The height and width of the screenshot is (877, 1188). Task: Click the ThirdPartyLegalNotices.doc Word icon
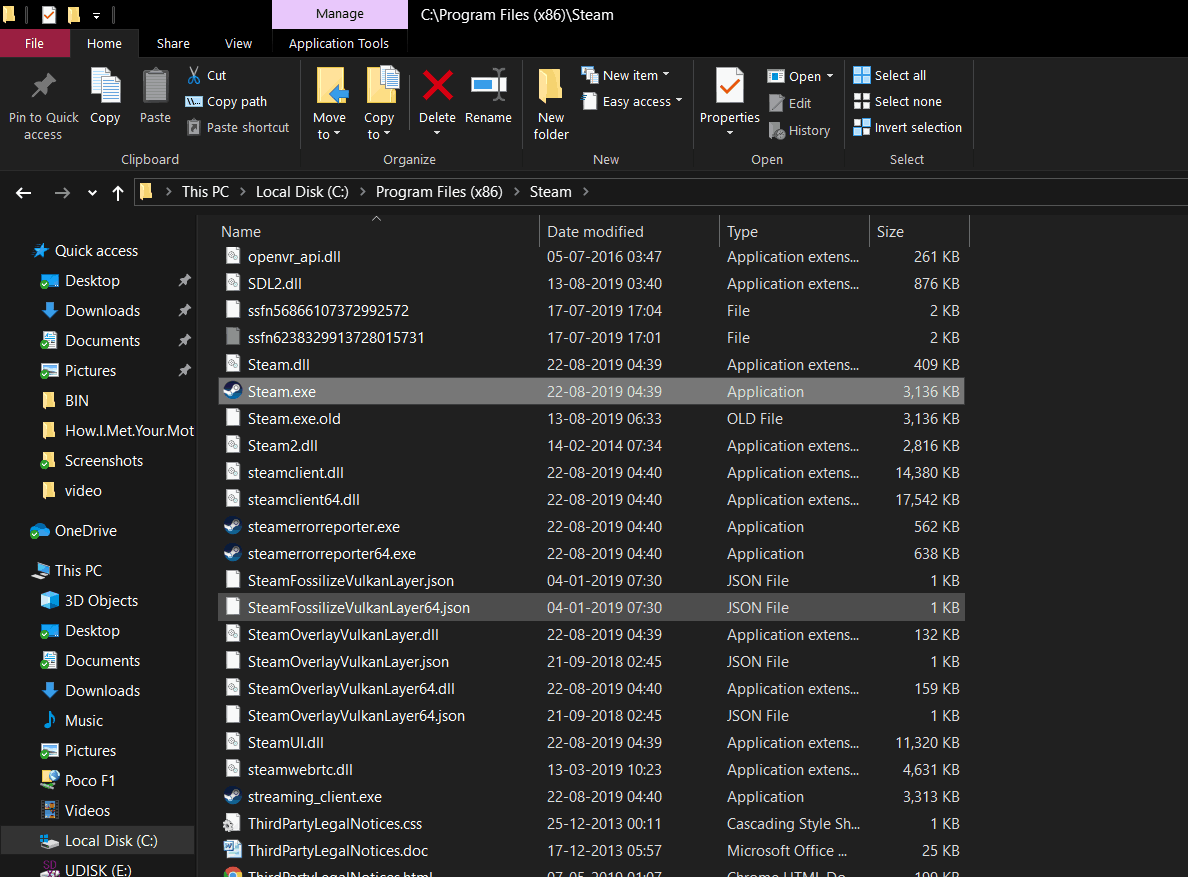pyautogui.click(x=233, y=850)
